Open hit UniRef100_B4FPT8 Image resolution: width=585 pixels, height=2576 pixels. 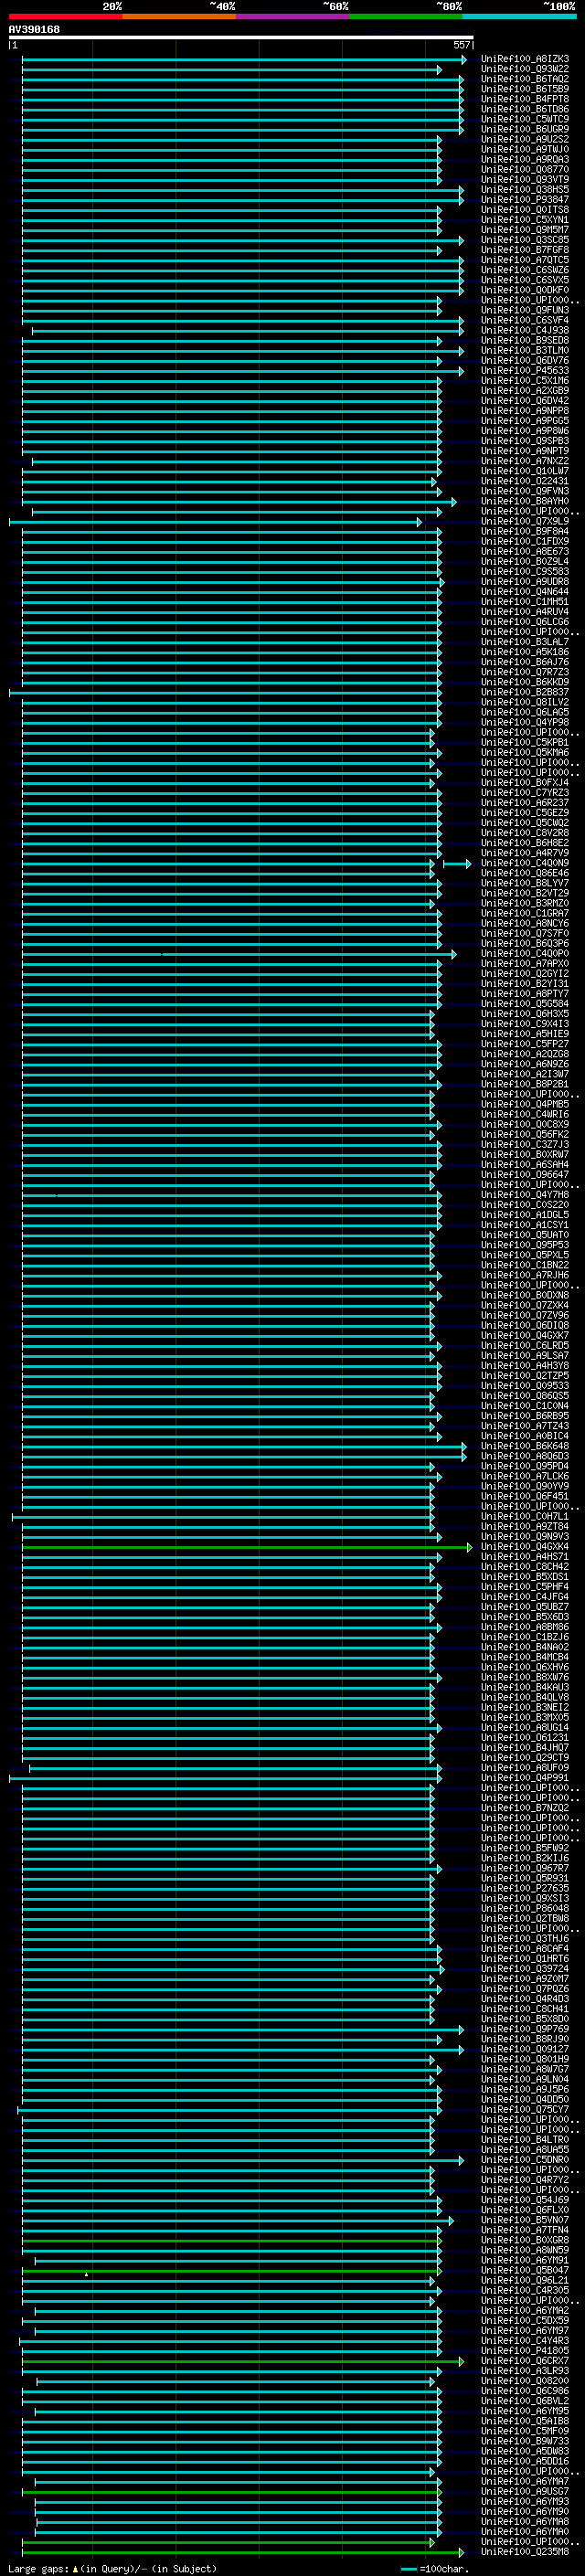(x=525, y=99)
